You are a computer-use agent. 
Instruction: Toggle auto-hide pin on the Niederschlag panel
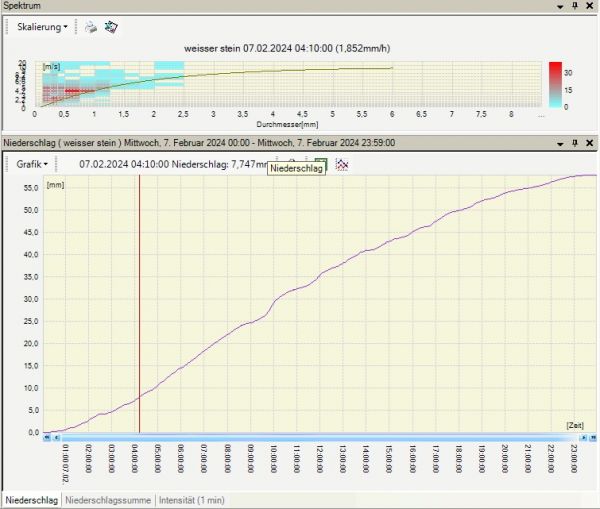click(575, 143)
